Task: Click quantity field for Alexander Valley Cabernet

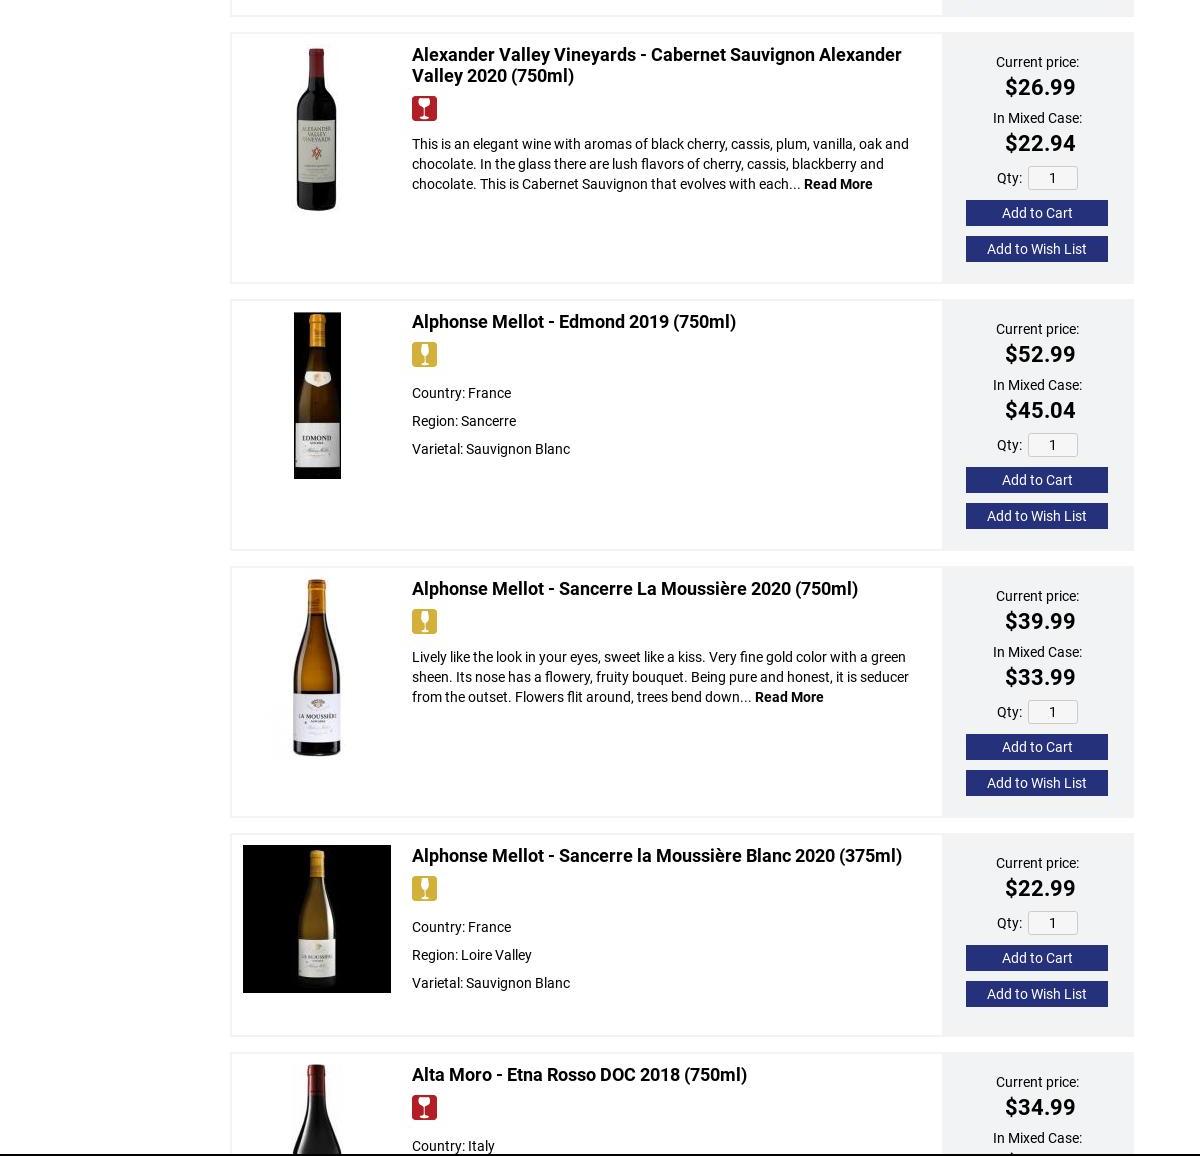Action: (x=1052, y=178)
